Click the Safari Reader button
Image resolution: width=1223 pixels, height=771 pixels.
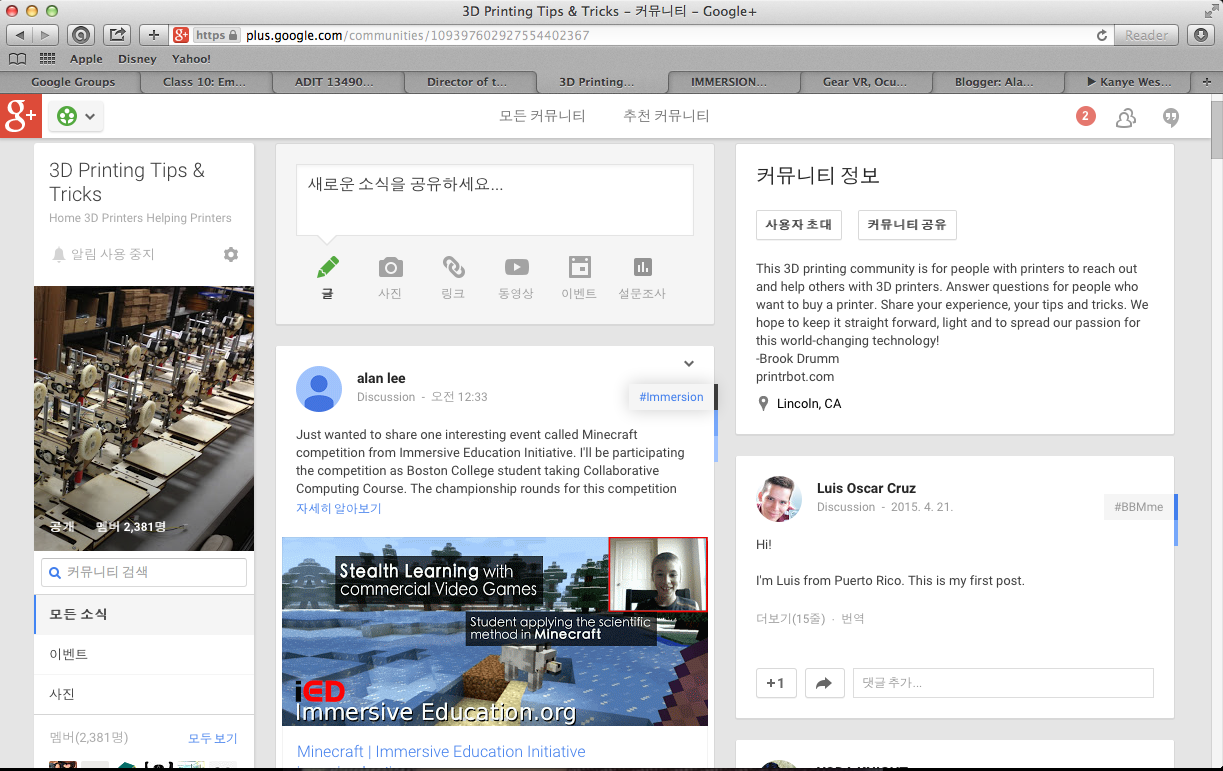tap(1146, 35)
